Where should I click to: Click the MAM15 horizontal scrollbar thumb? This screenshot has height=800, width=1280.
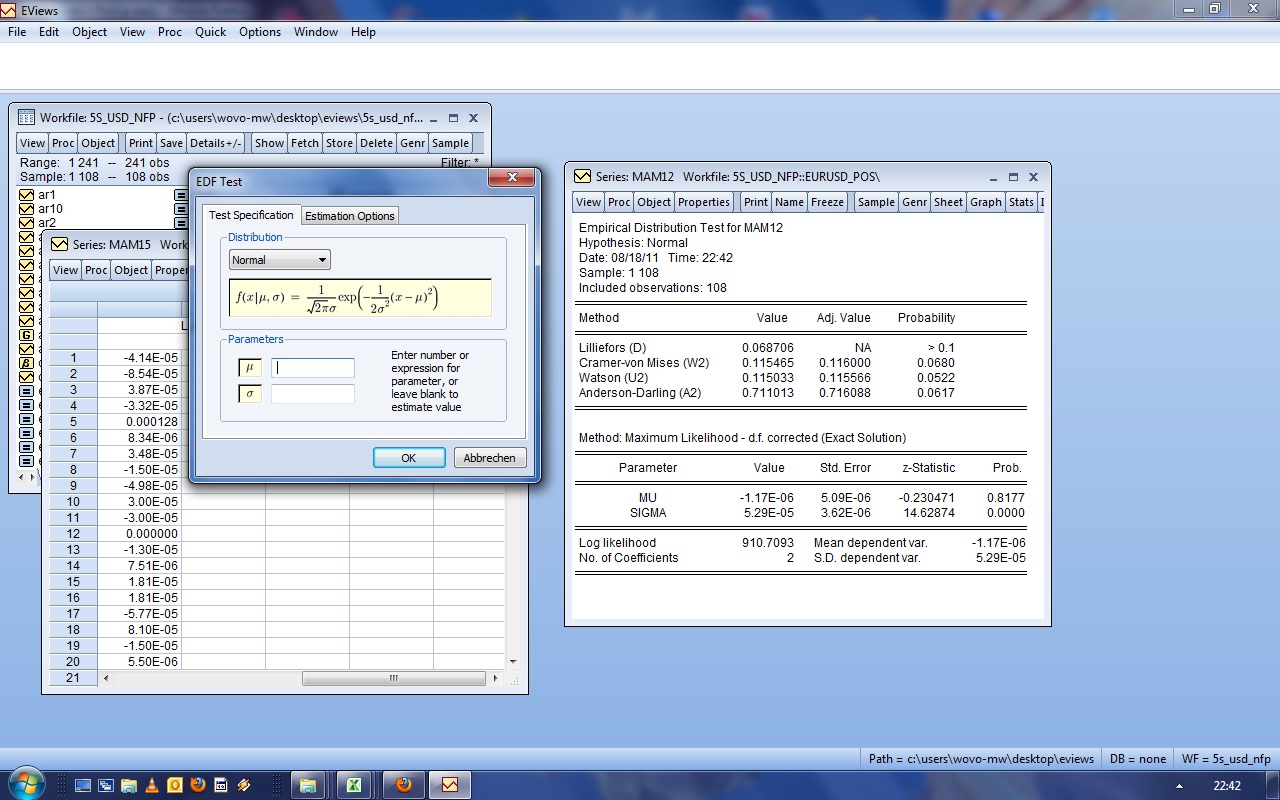tap(393, 678)
